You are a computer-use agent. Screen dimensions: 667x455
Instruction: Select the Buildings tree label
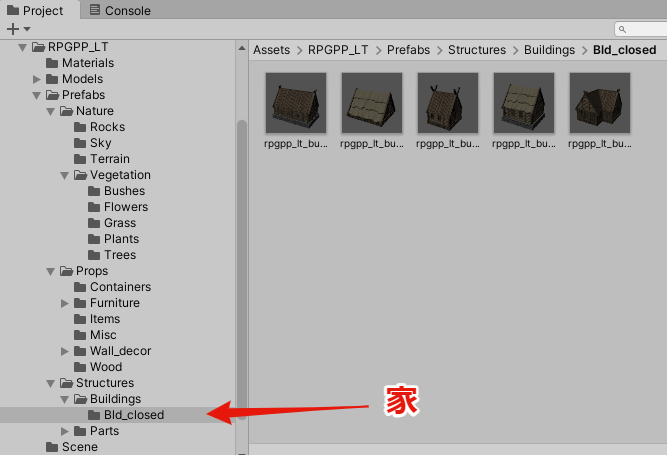115,399
